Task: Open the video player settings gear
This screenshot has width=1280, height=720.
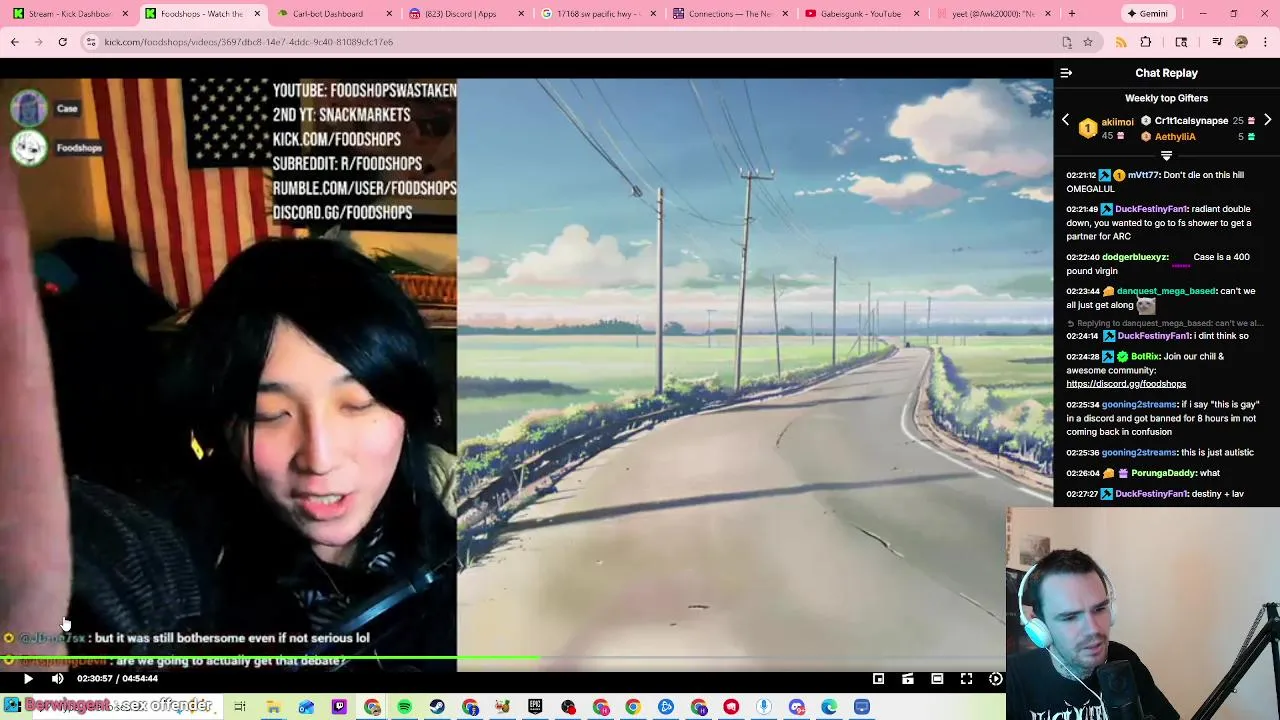Action: 995,679
